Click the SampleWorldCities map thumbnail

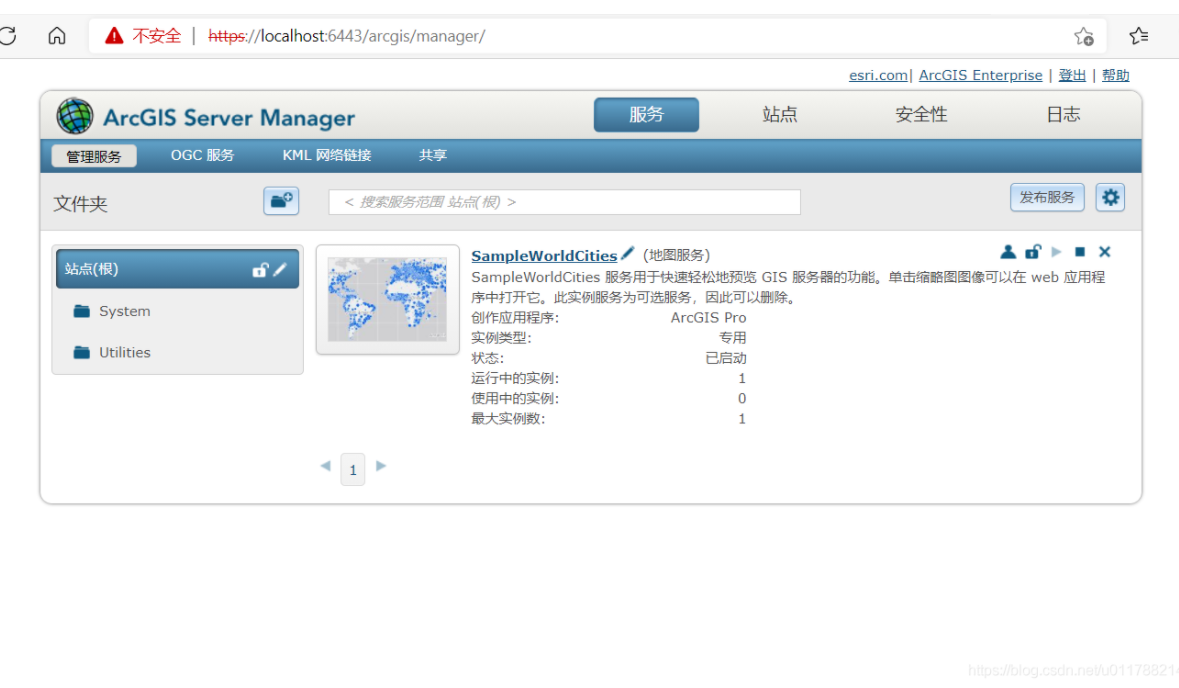388,297
